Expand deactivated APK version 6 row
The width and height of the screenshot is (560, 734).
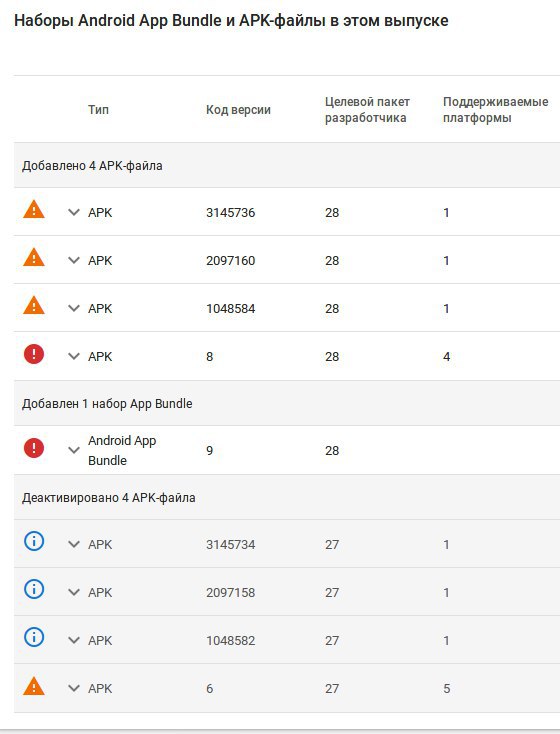[74, 689]
